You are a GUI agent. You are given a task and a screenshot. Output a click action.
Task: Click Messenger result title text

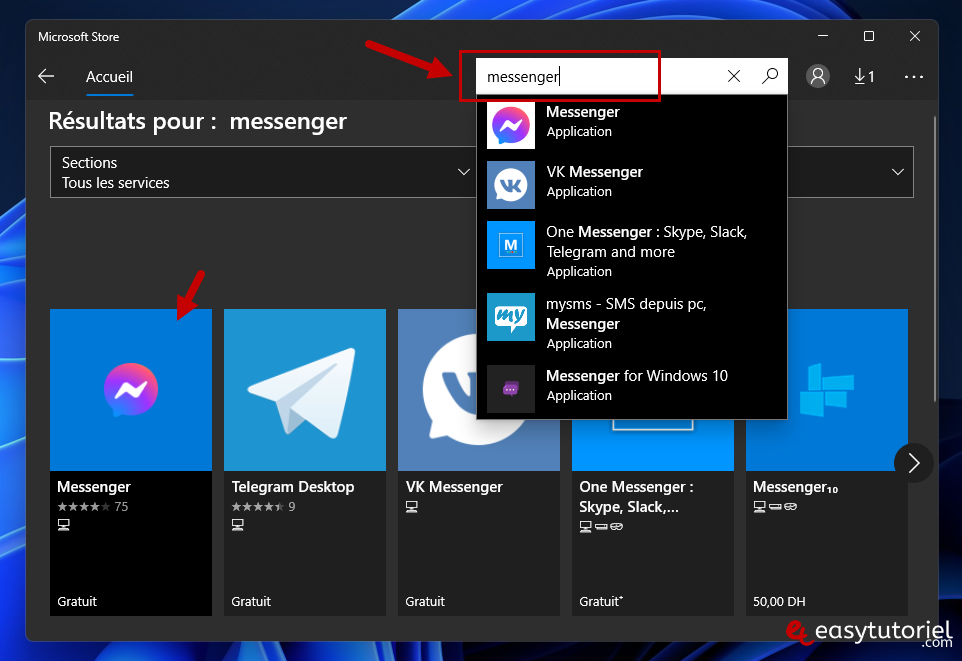tap(94, 487)
